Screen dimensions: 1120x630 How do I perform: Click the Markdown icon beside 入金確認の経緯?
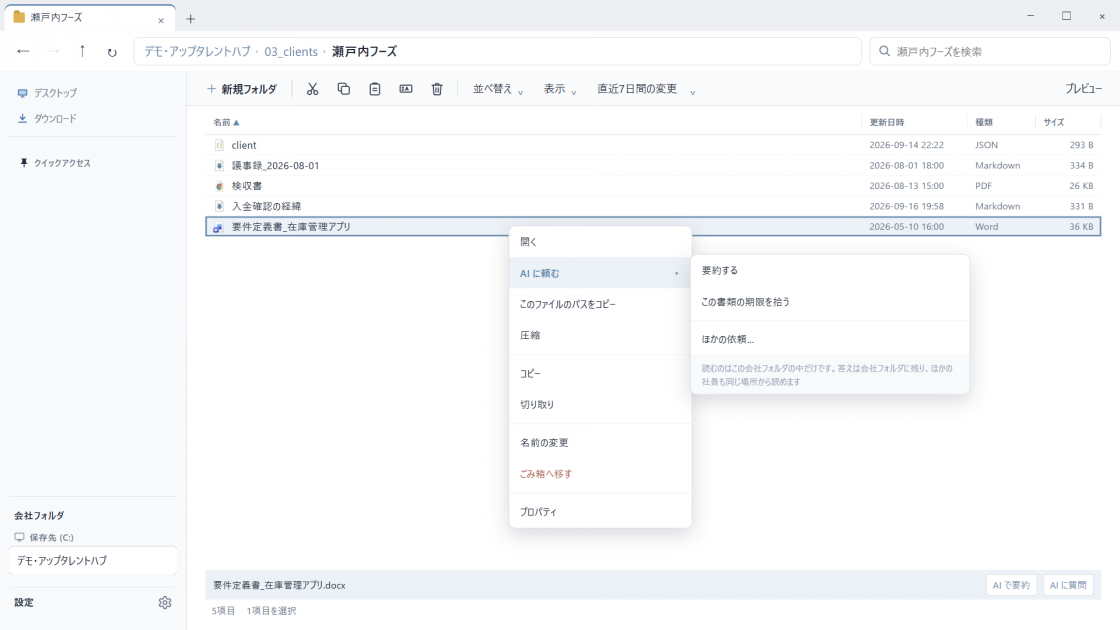point(219,206)
